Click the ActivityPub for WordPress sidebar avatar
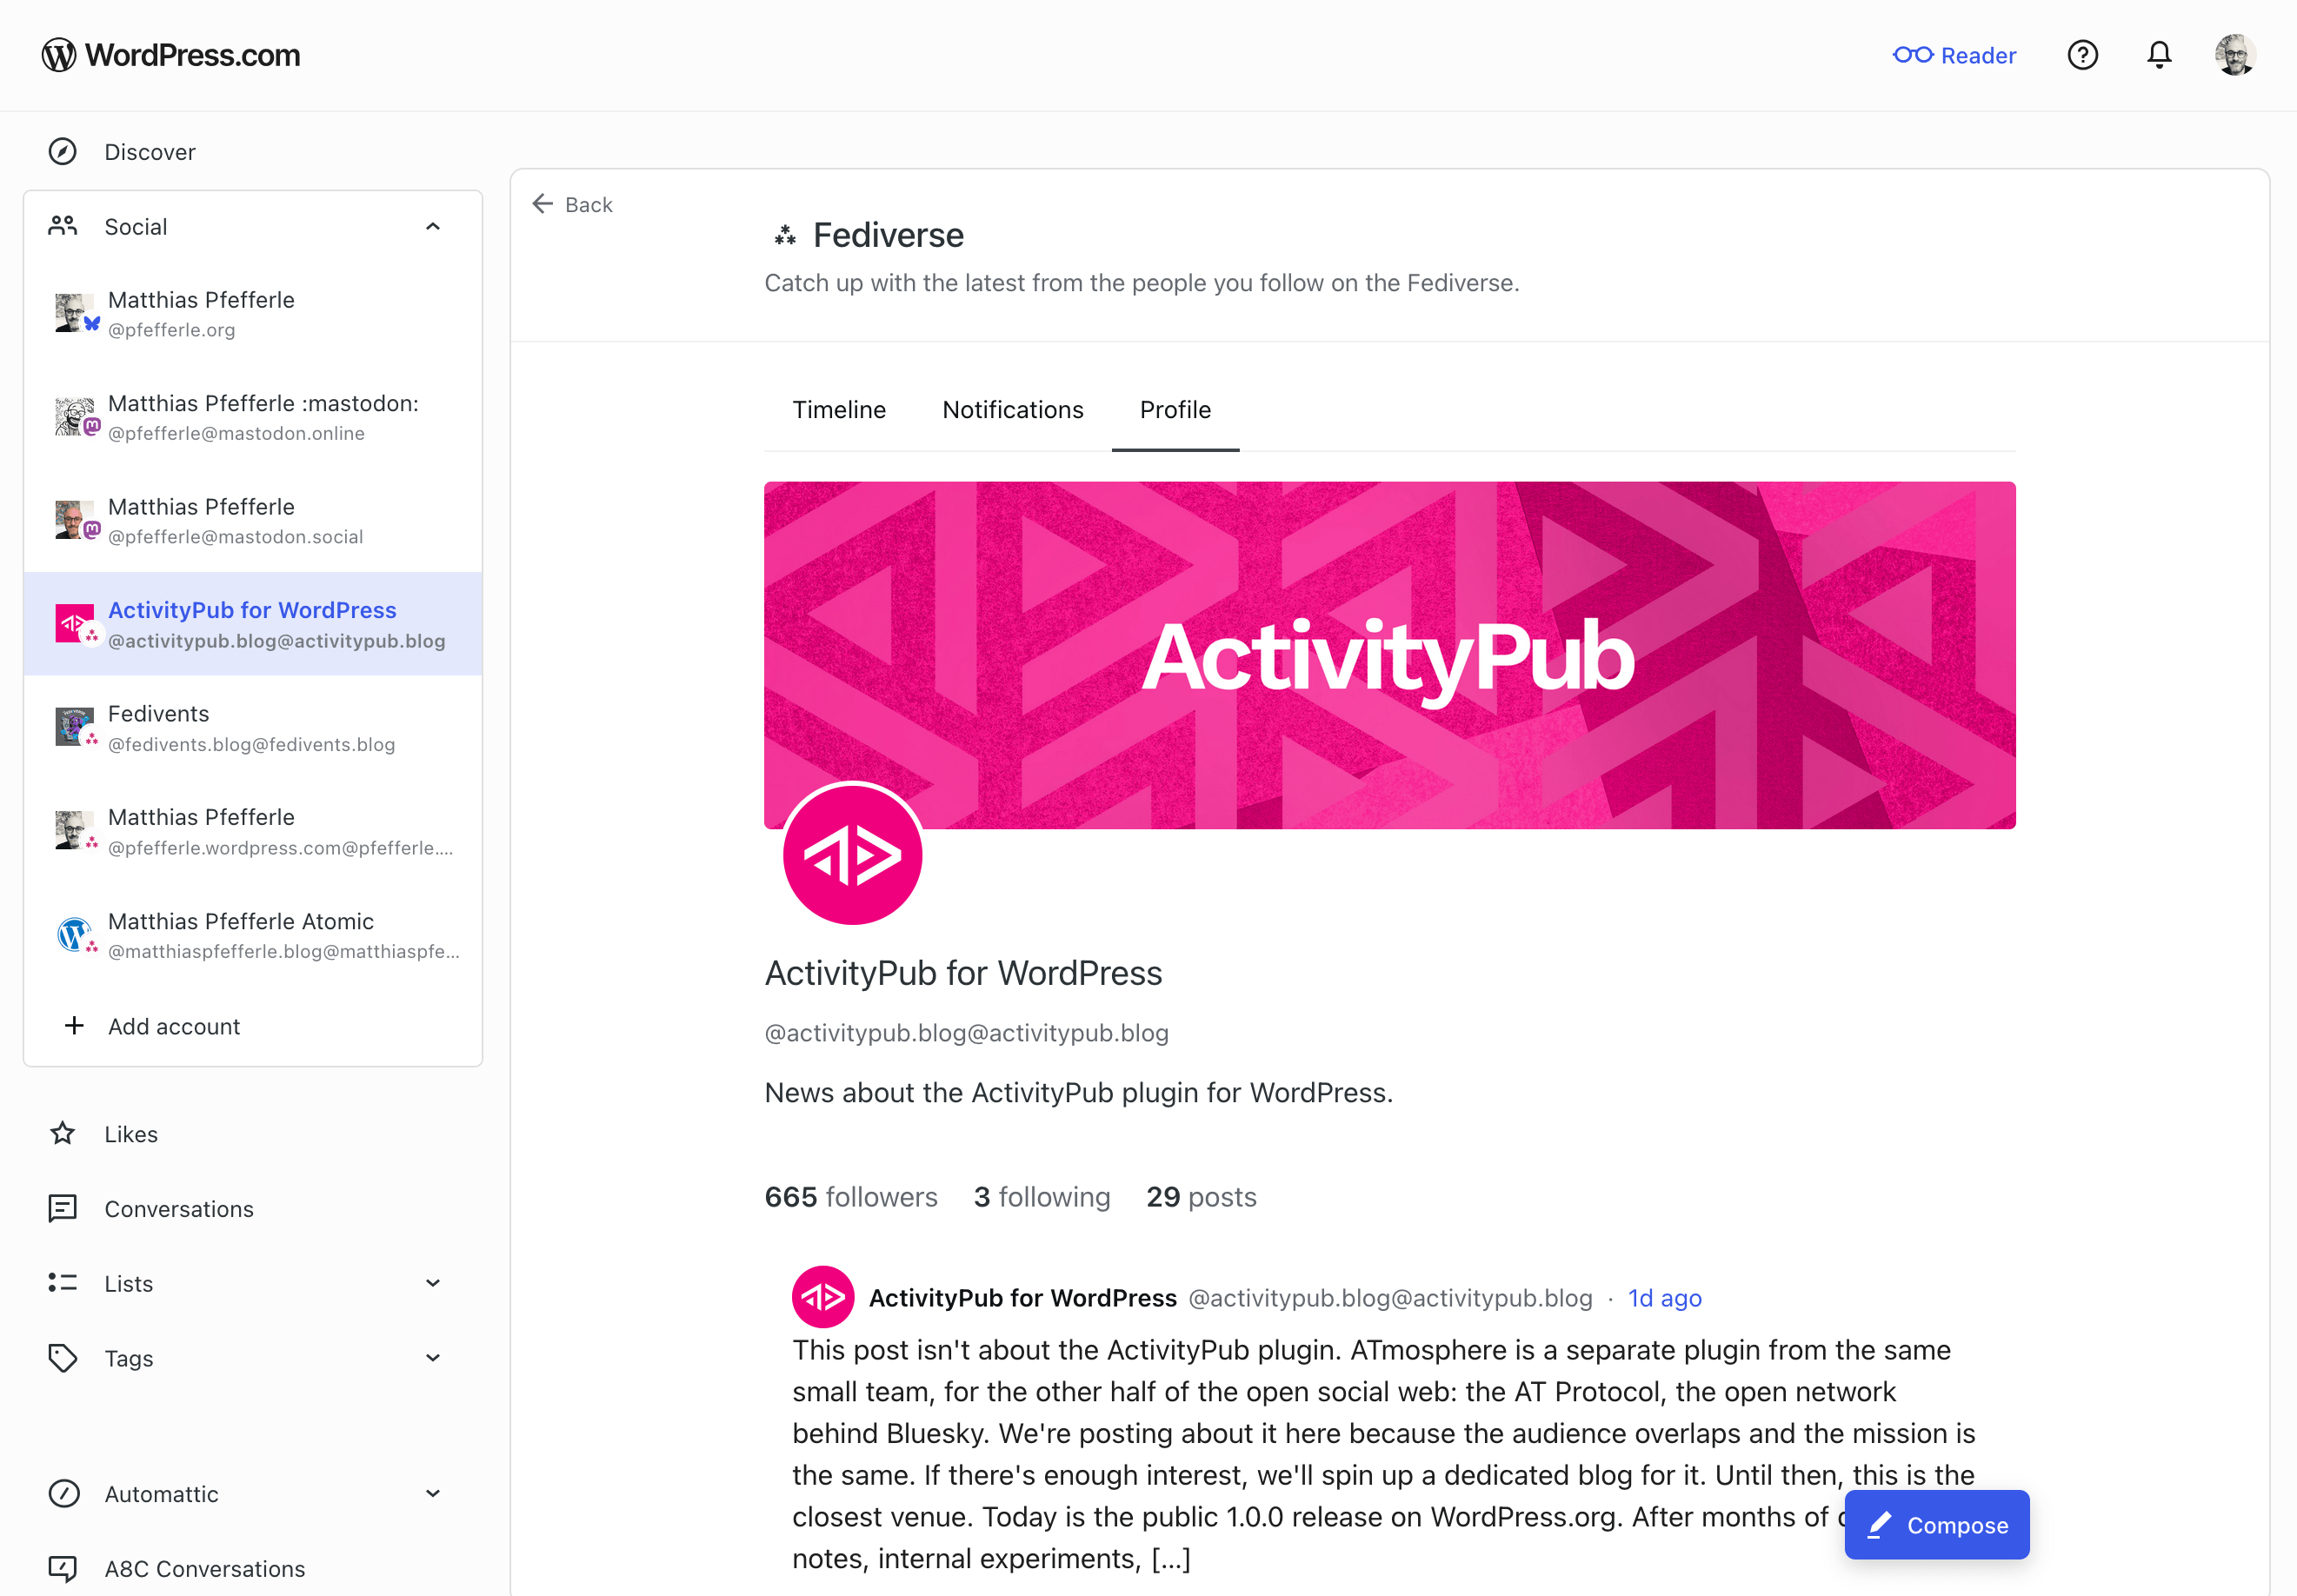Image resolution: width=2297 pixels, height=1596 pixels. 75,624
